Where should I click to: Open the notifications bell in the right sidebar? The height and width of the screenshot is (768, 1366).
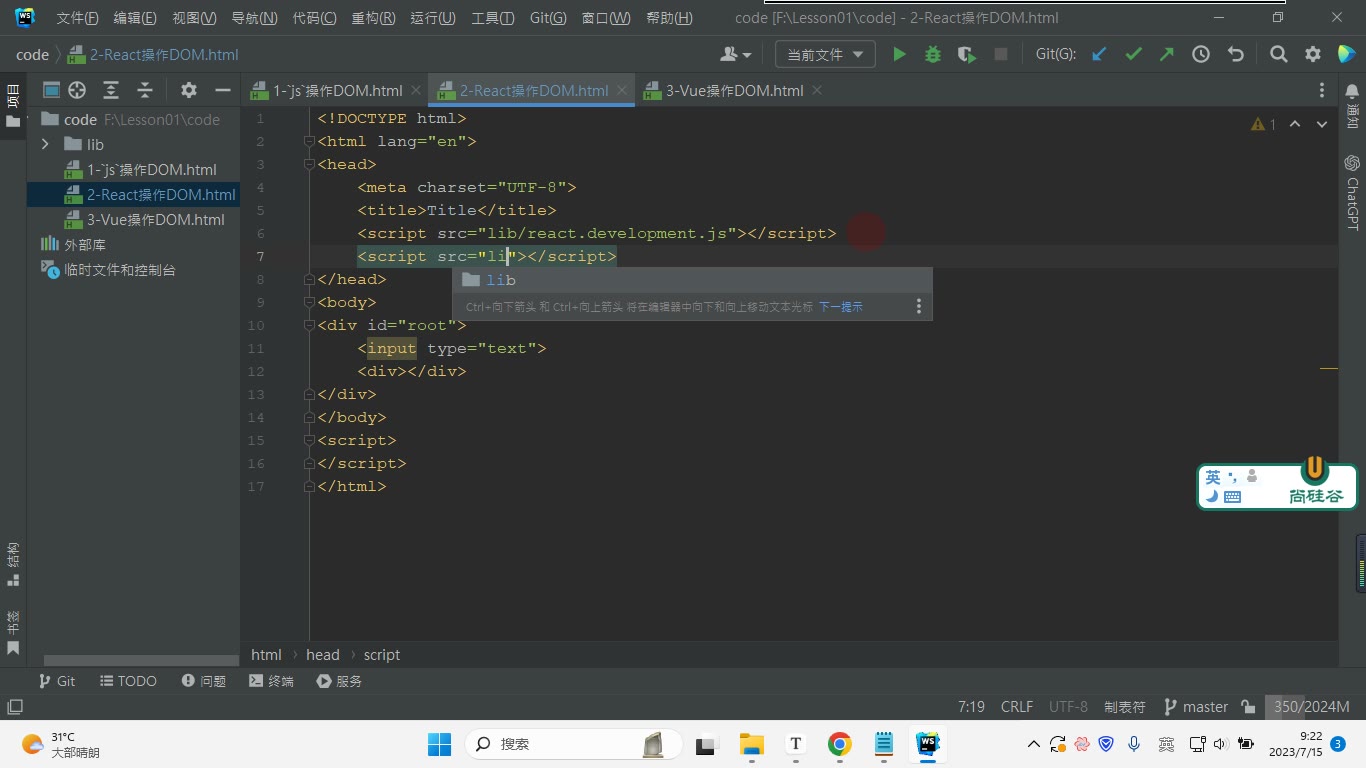[x=1352, y=92]
